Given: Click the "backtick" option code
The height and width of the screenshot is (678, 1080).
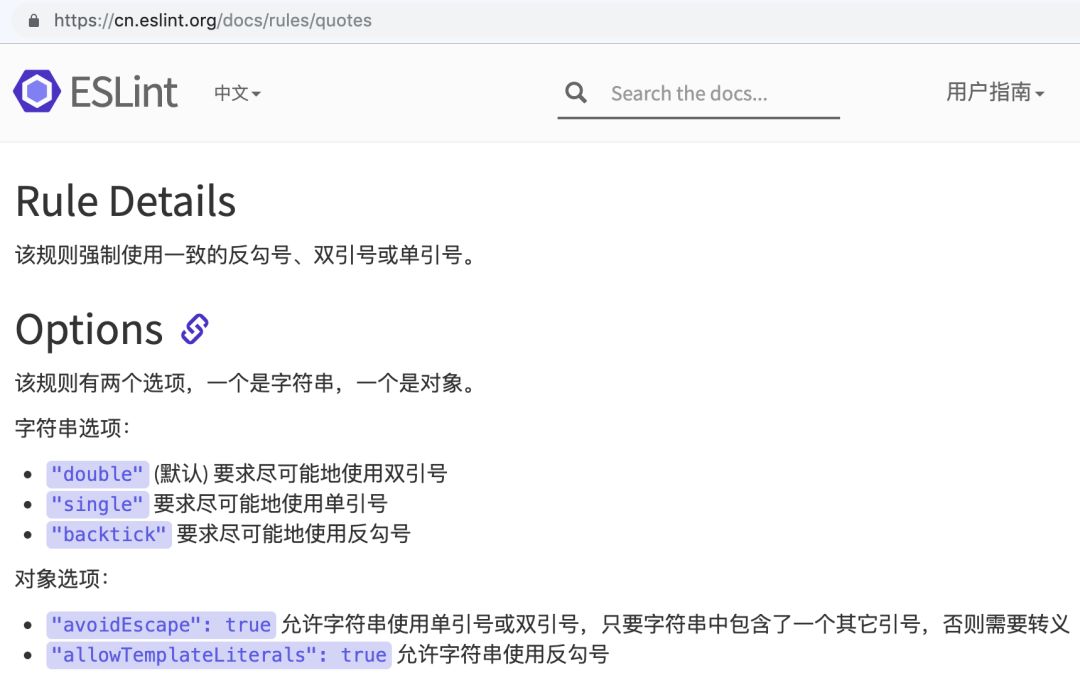Looking at the screenshot, I should [109, 535].
